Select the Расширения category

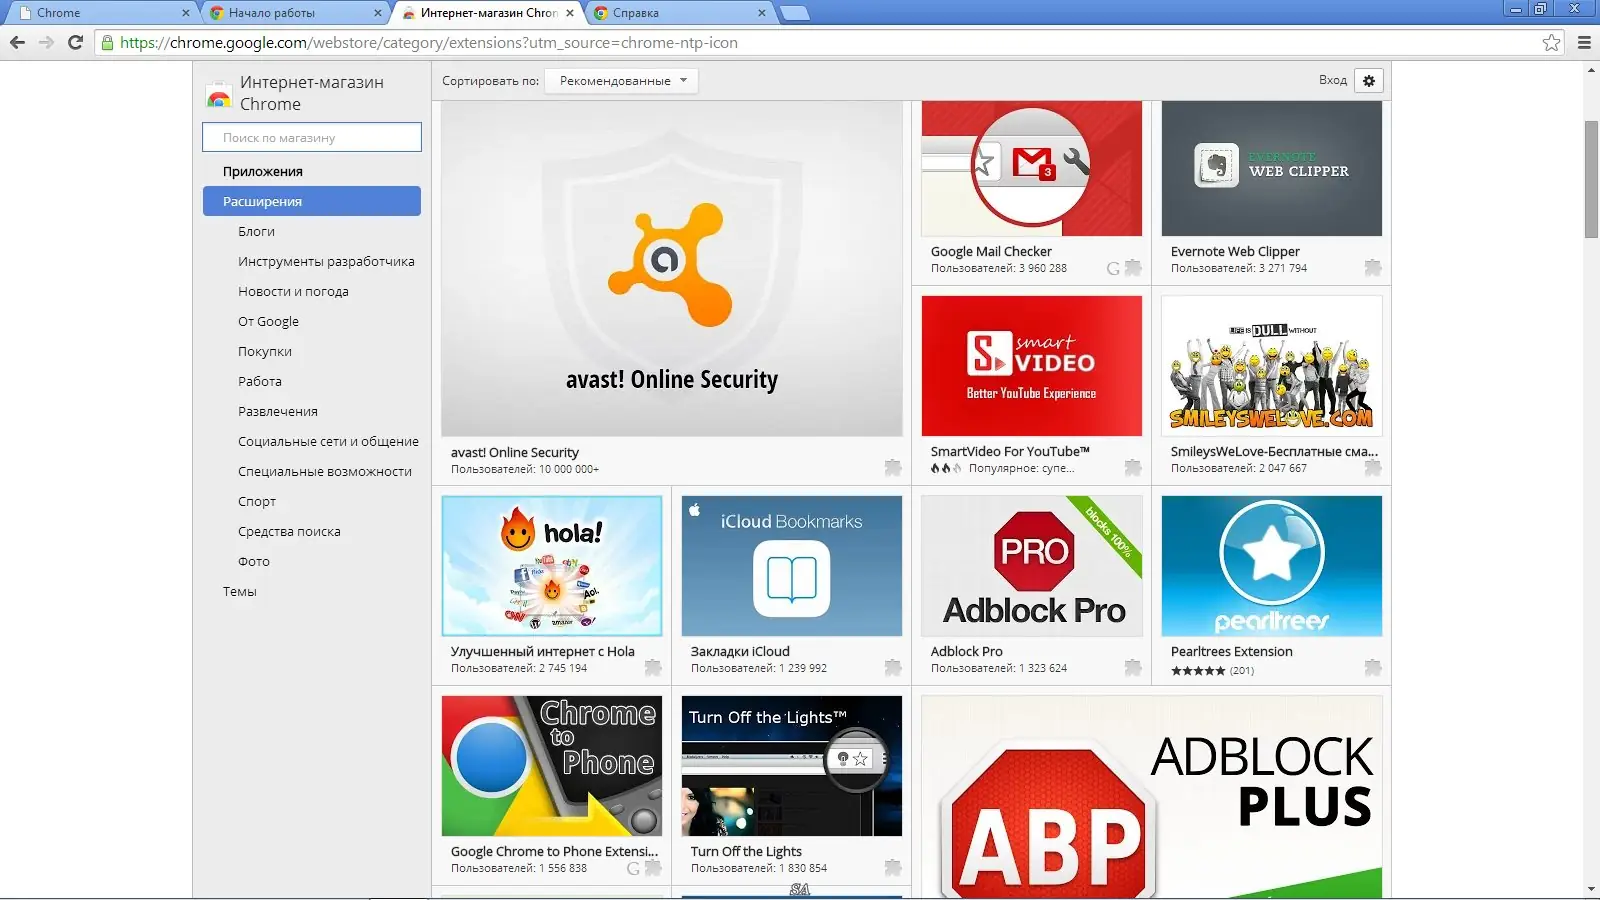click(x=312, y=201)
